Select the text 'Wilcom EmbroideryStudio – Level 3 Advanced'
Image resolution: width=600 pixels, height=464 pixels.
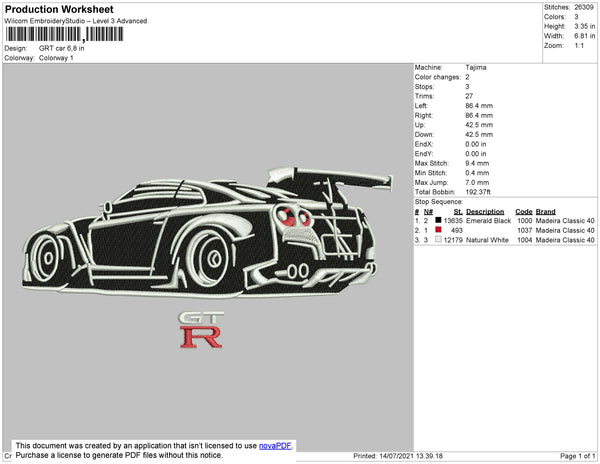(x=76, y=21)
